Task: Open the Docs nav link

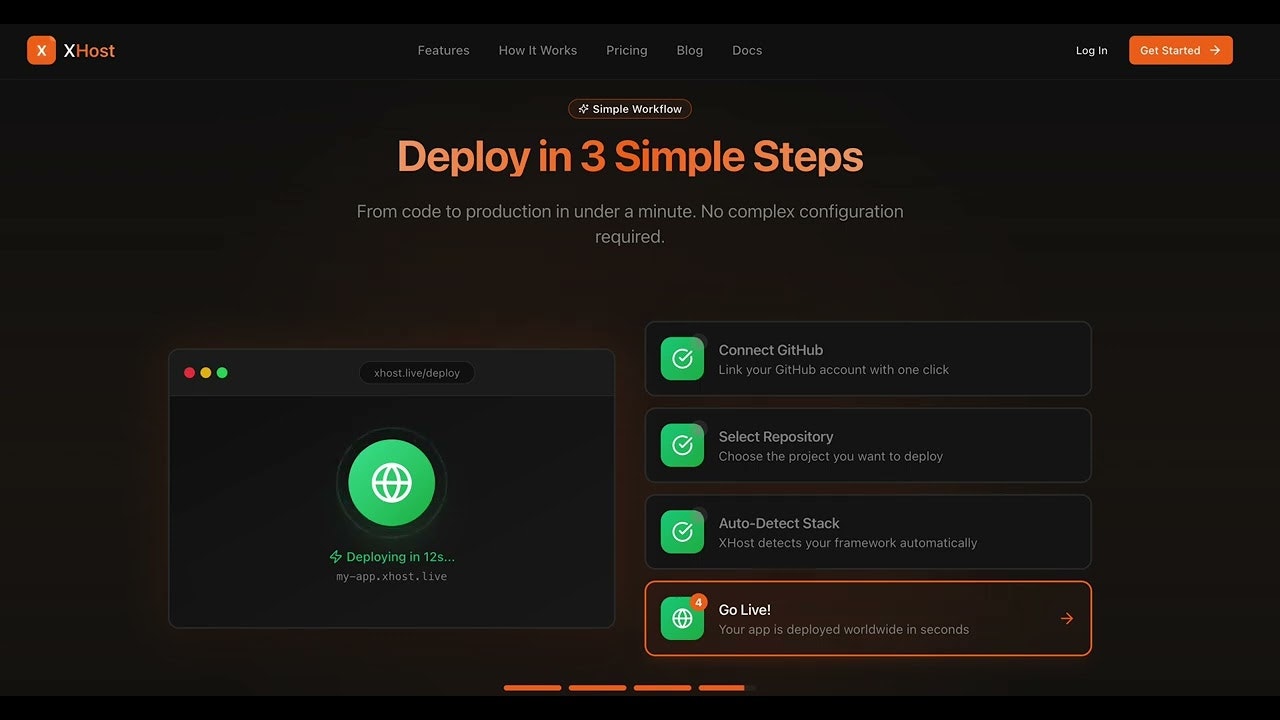Action: coord(747,50)
